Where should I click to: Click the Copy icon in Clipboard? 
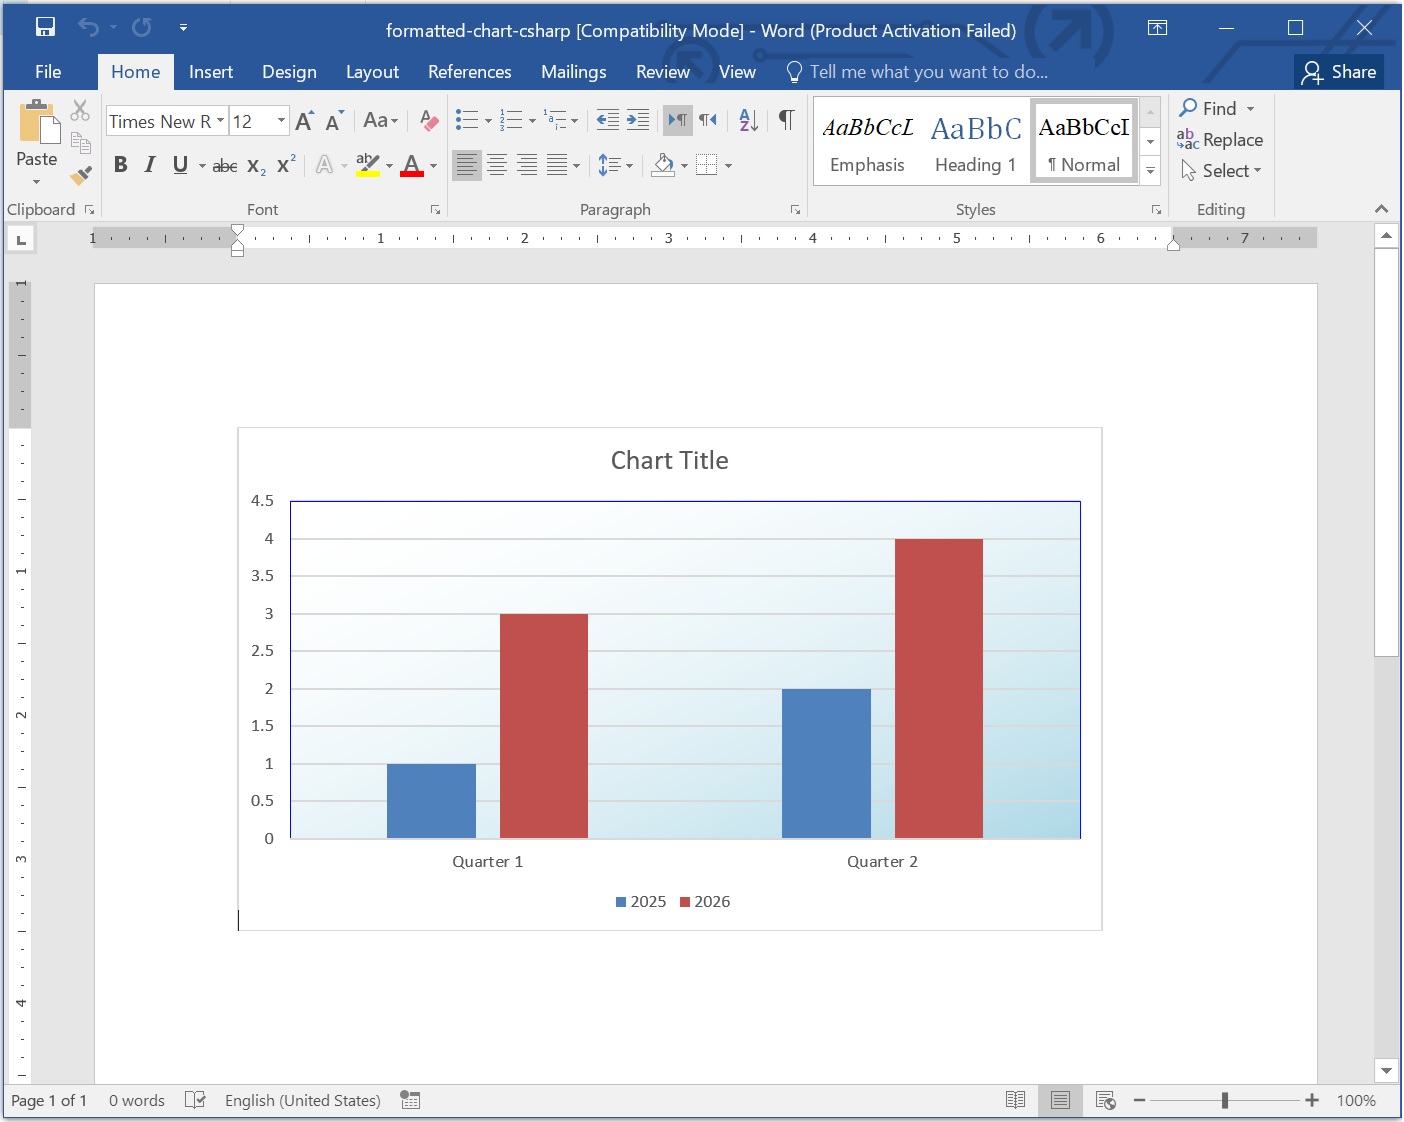tap(81, 143)
